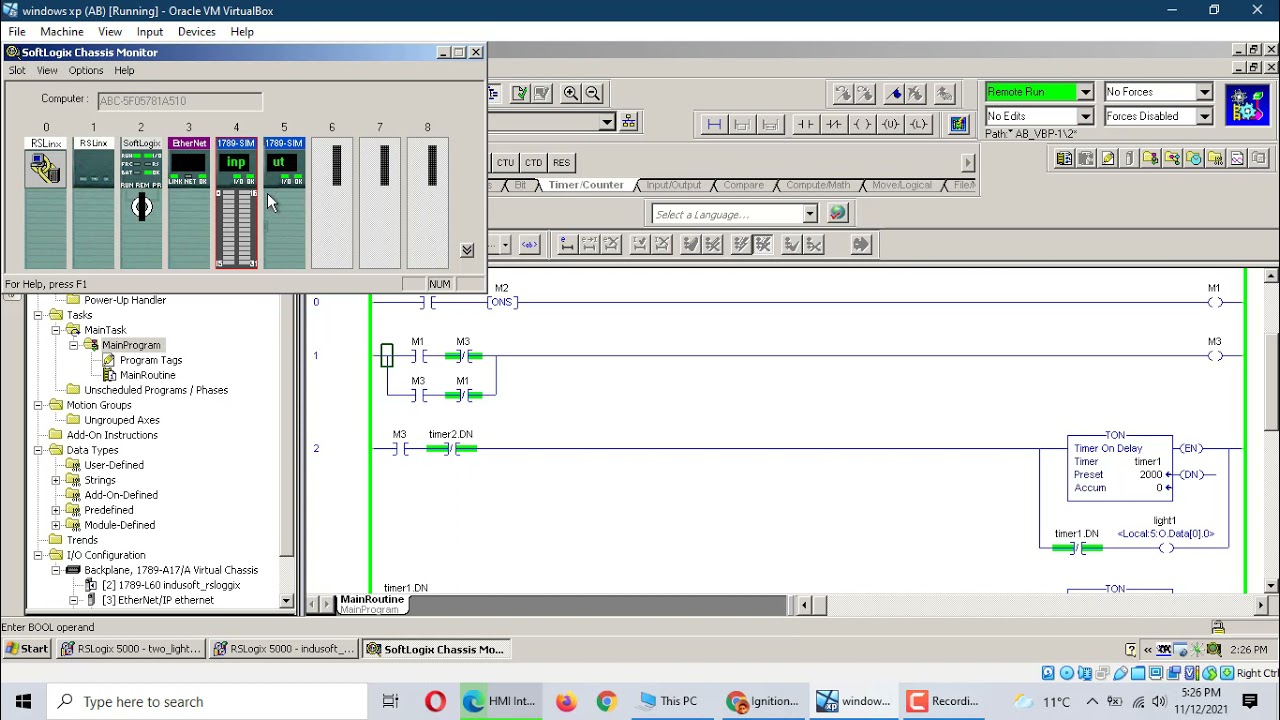Toggle the SoftLogix controller key switch
Screen dimensions: 1280x720
(x=141, y=207)
